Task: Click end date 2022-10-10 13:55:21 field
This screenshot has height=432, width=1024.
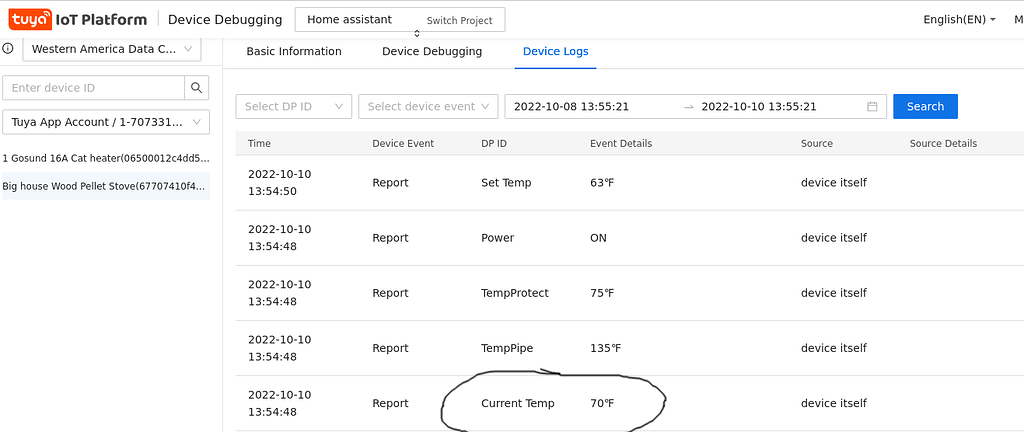Action: point(759,106)
